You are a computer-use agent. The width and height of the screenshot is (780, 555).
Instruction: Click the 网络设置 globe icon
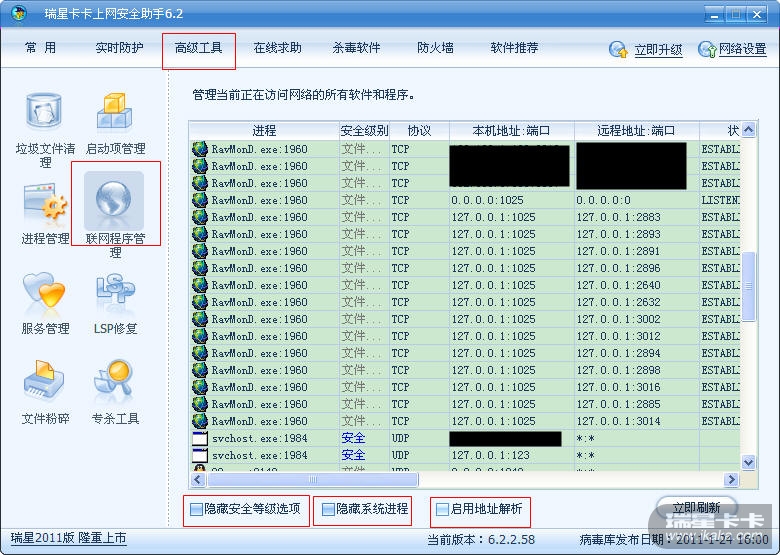(x=707, y=49)
